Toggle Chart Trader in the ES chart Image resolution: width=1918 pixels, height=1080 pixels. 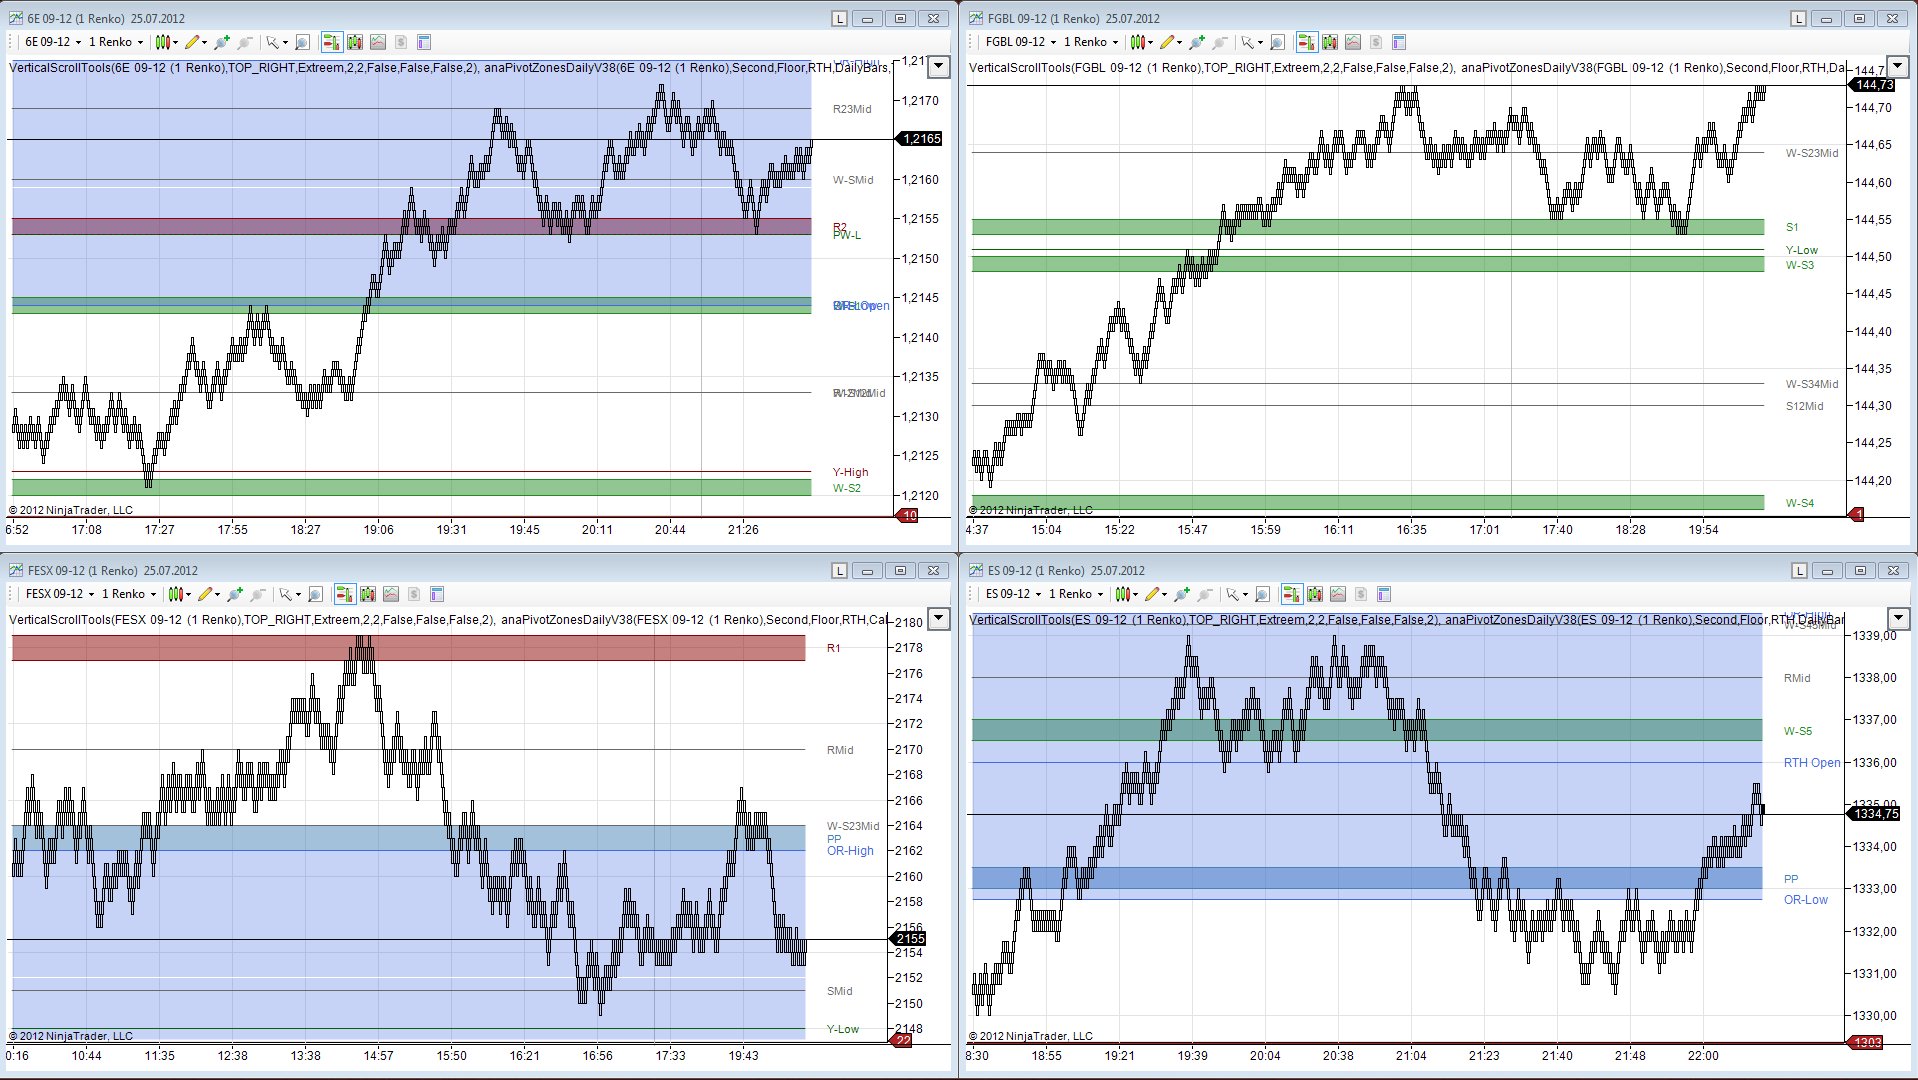click(1292, 594)
